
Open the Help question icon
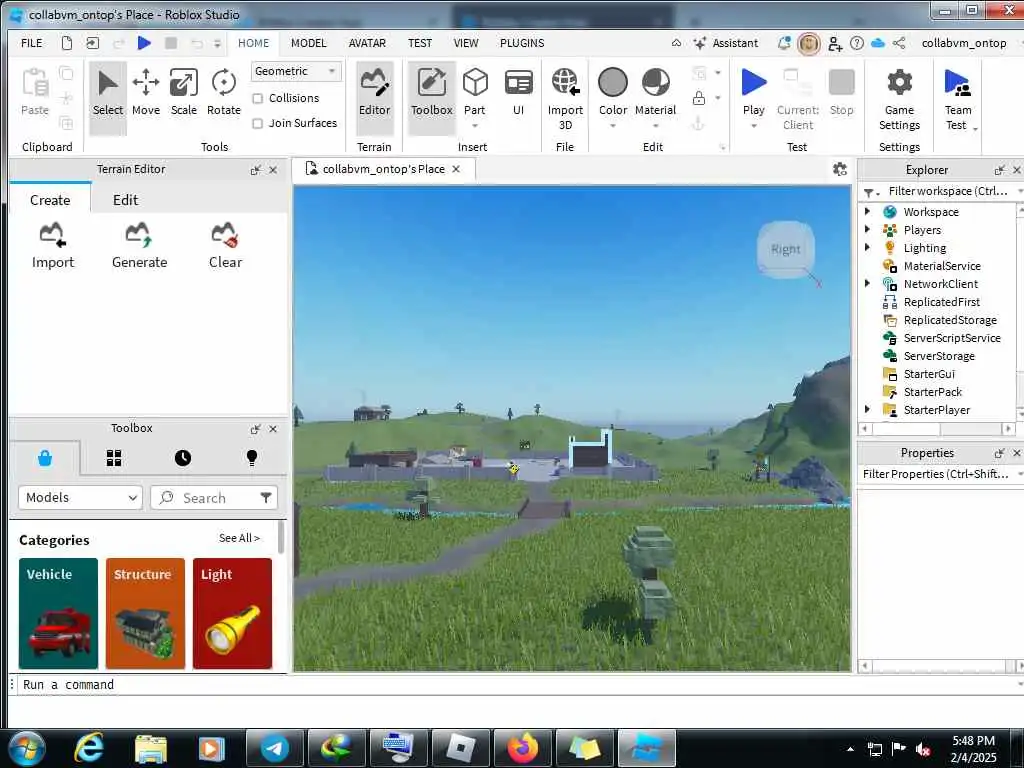coord(857,43)
